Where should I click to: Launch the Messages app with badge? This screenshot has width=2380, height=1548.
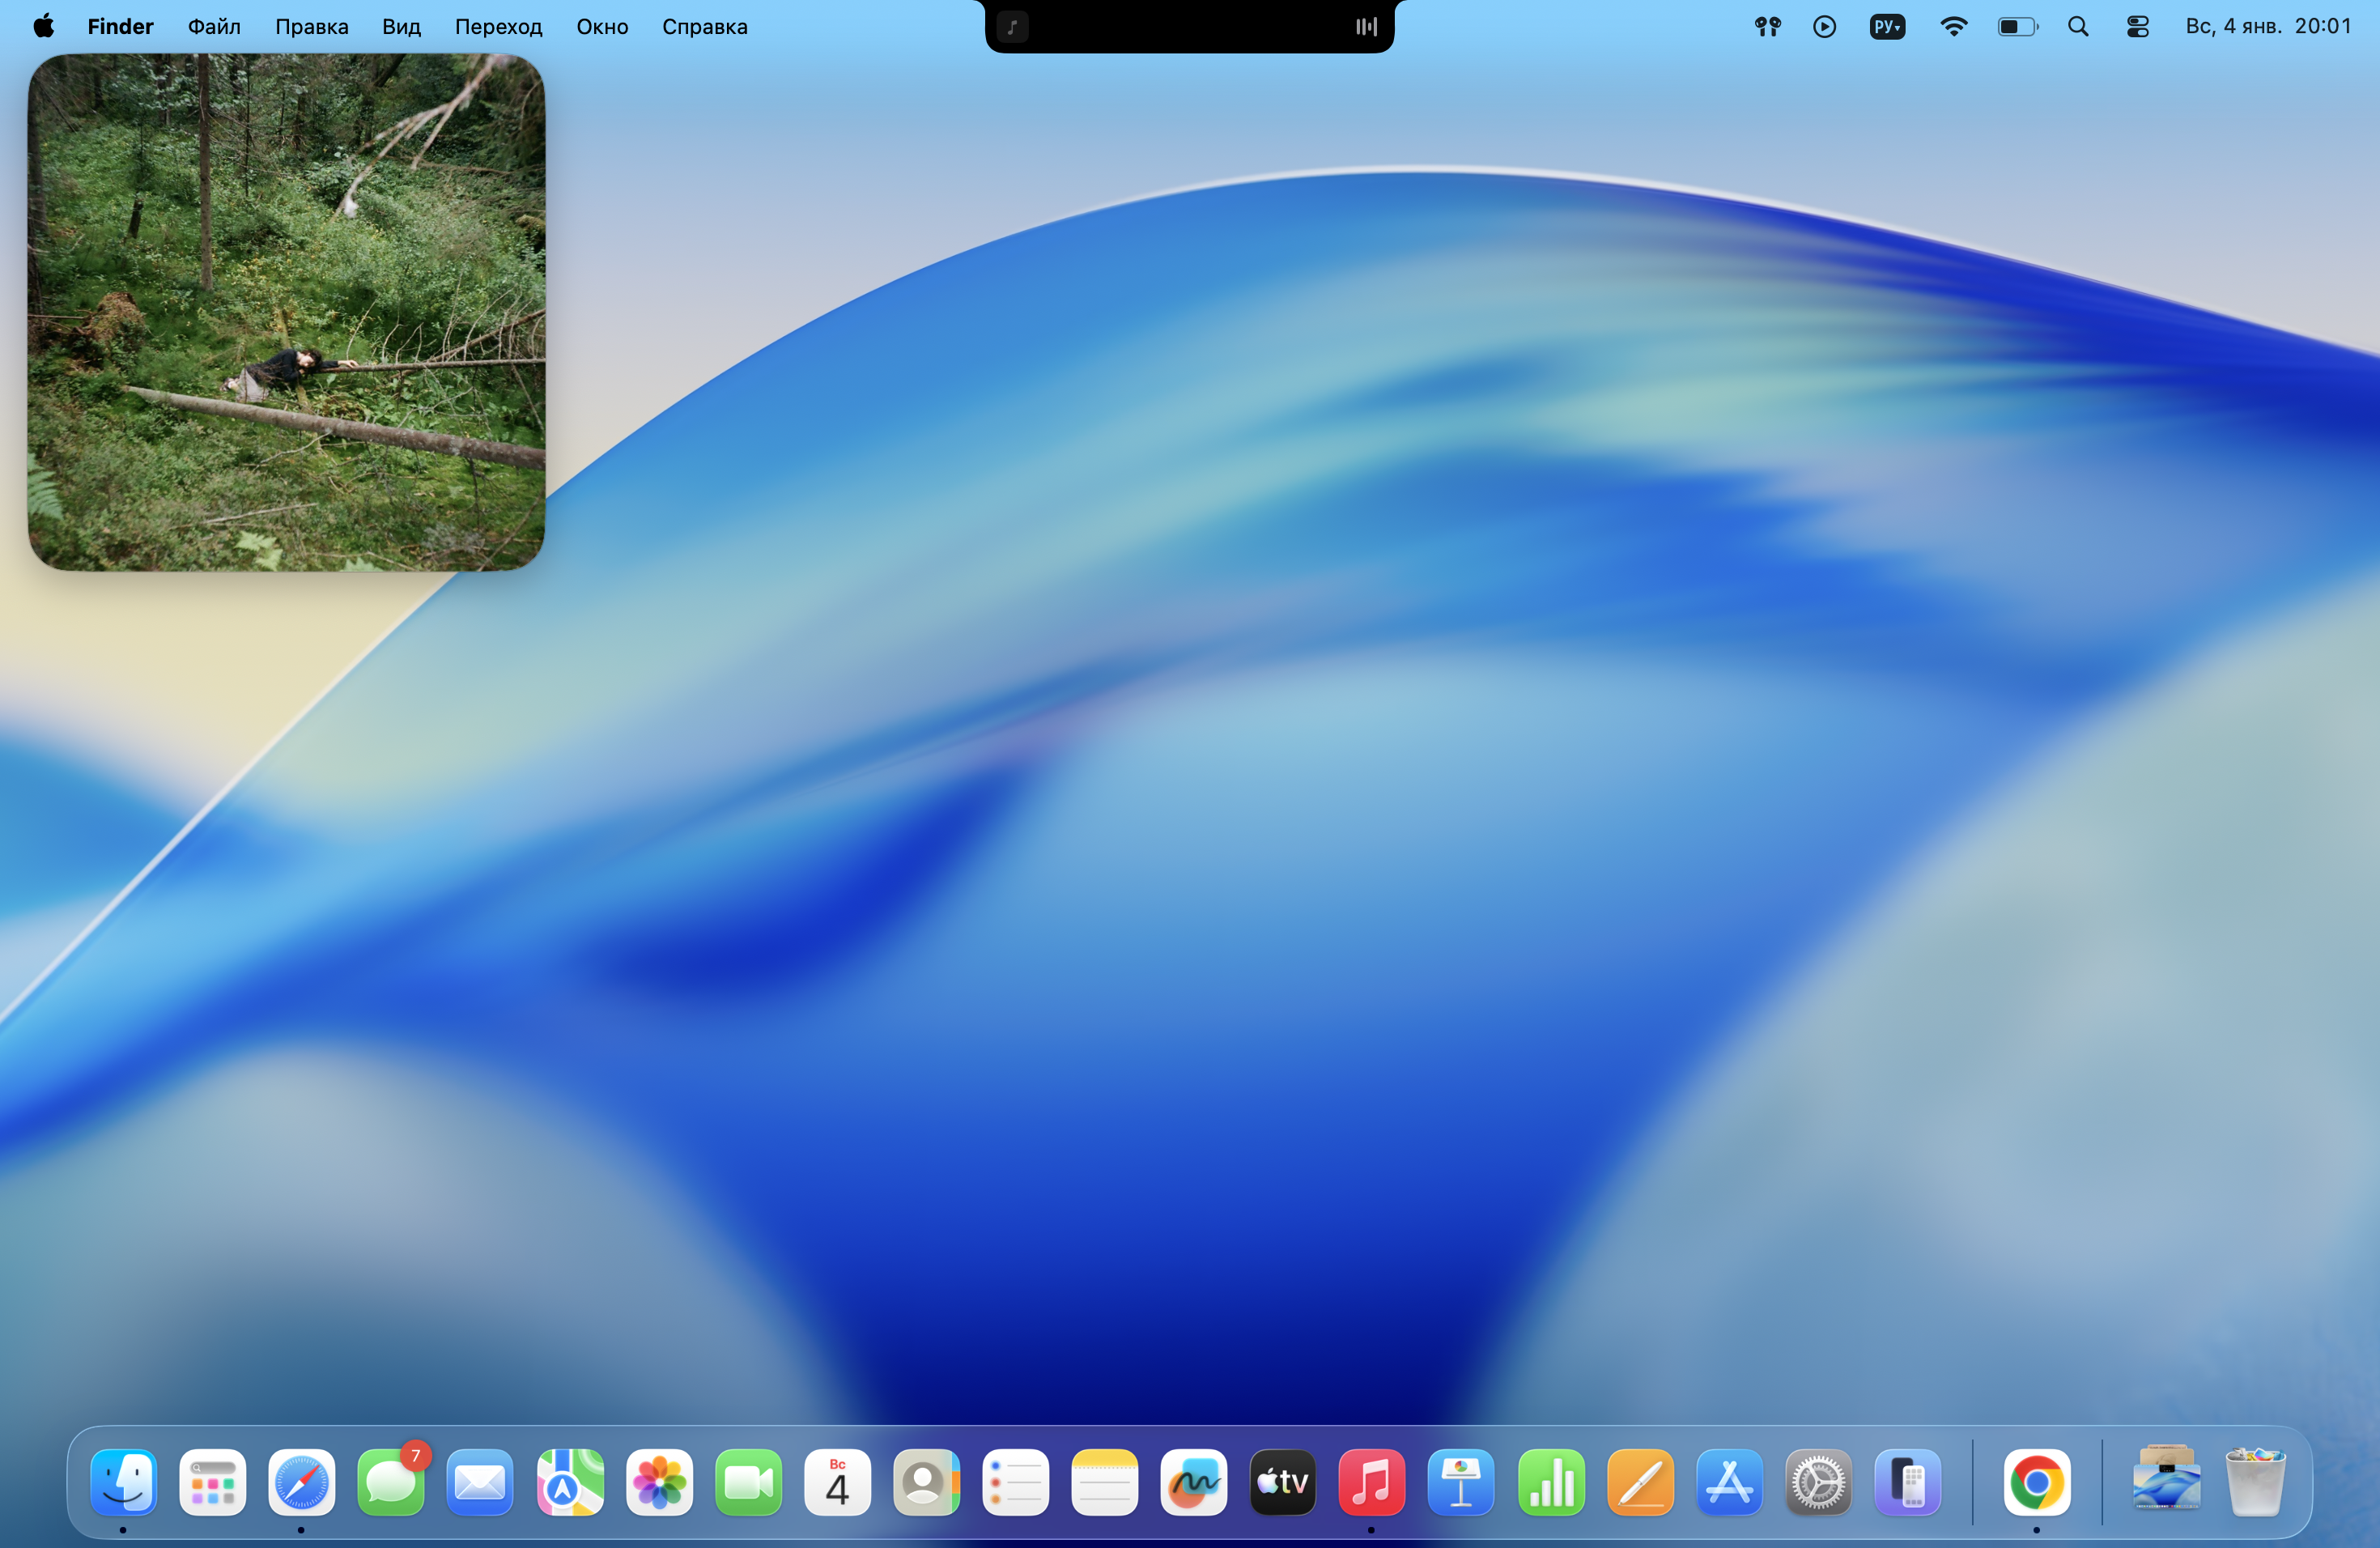(x=390, y=1482)
